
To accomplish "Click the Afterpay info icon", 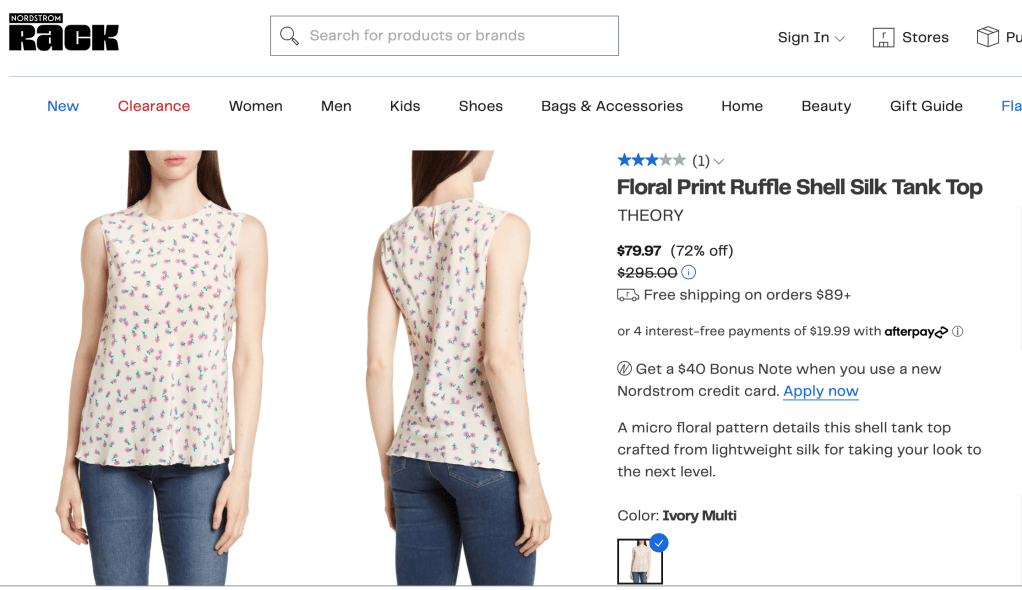I will (x=957, y=331).
